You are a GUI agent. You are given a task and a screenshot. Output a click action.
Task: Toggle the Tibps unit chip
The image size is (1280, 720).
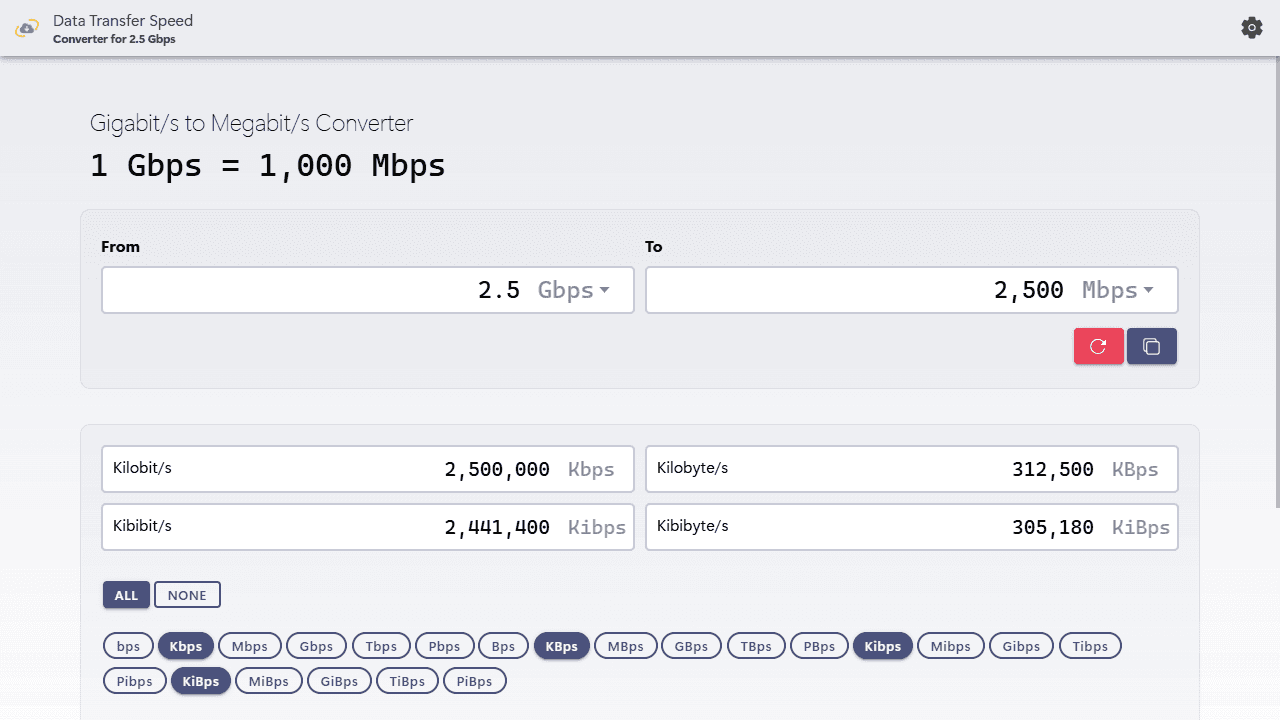coord(1090,646)
